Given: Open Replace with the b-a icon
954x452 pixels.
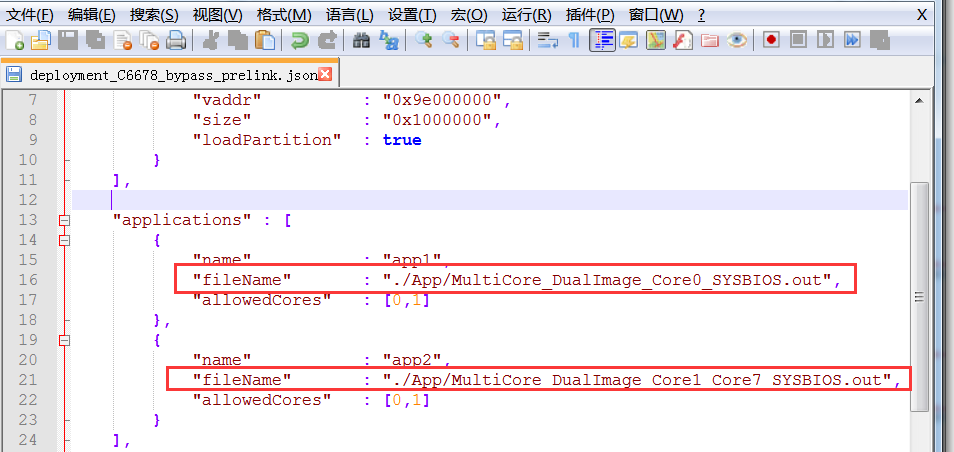Looking at the screenshot, I should tap(388, 41).
